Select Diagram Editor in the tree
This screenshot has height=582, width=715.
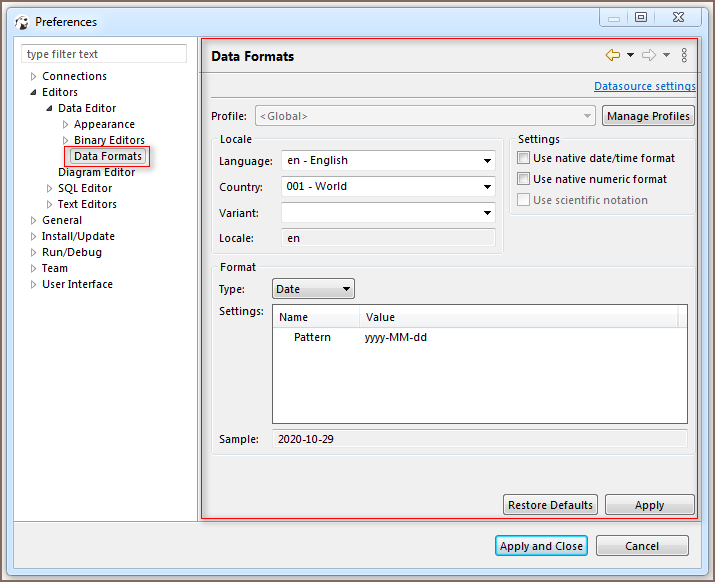coord(96,172)
